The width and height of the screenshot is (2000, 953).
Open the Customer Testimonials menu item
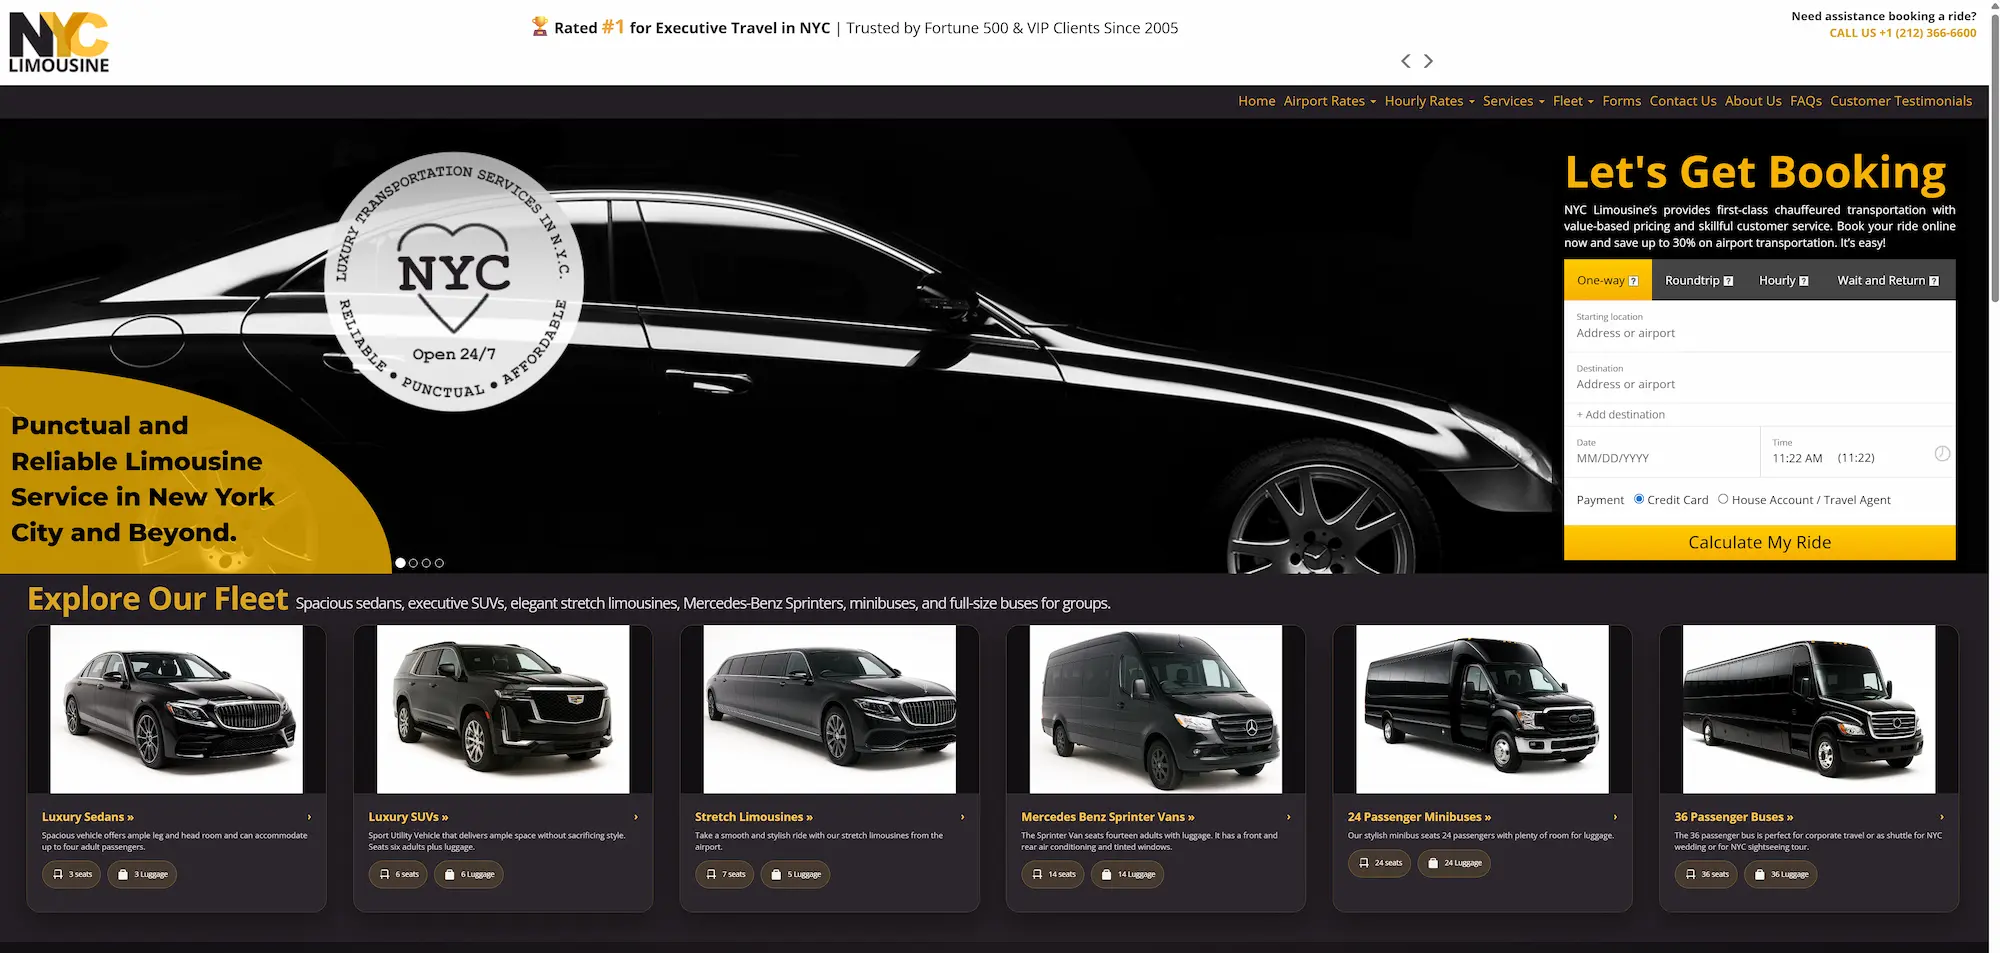coord(1900,101)
